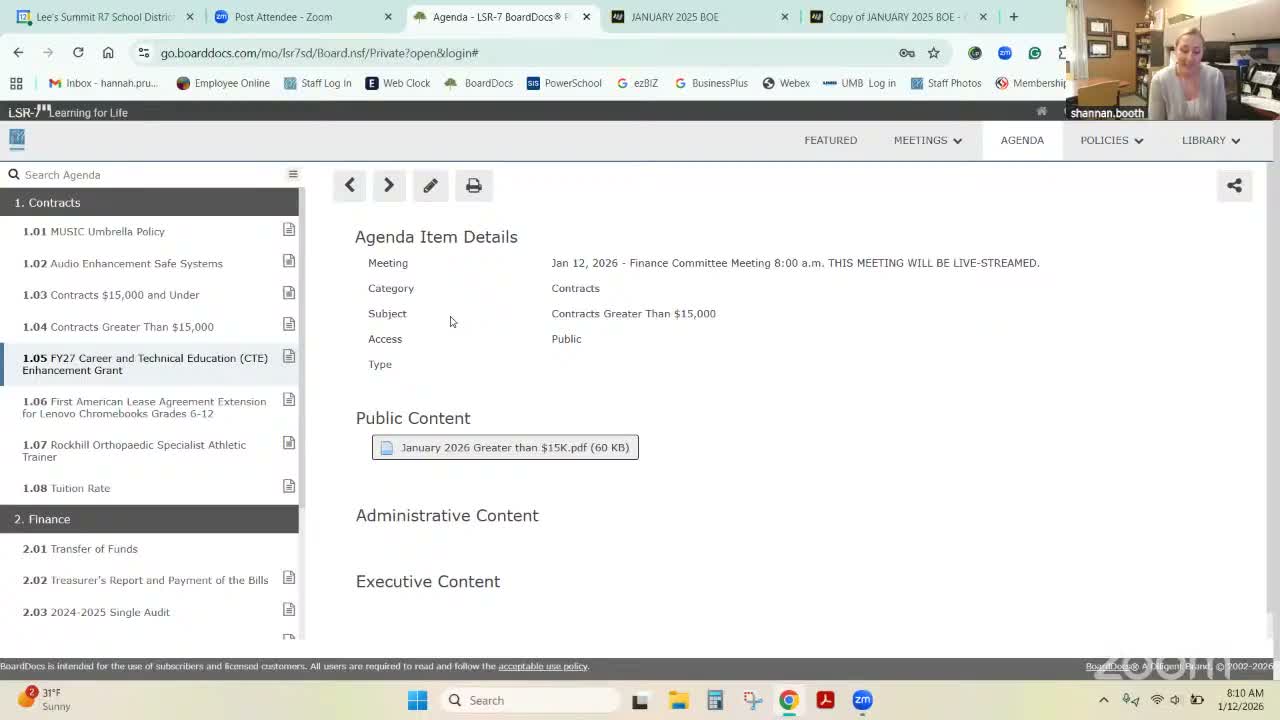
Task: Click the Windows taskbar search box
Action: pyautogui.click(x=530, y=700)
